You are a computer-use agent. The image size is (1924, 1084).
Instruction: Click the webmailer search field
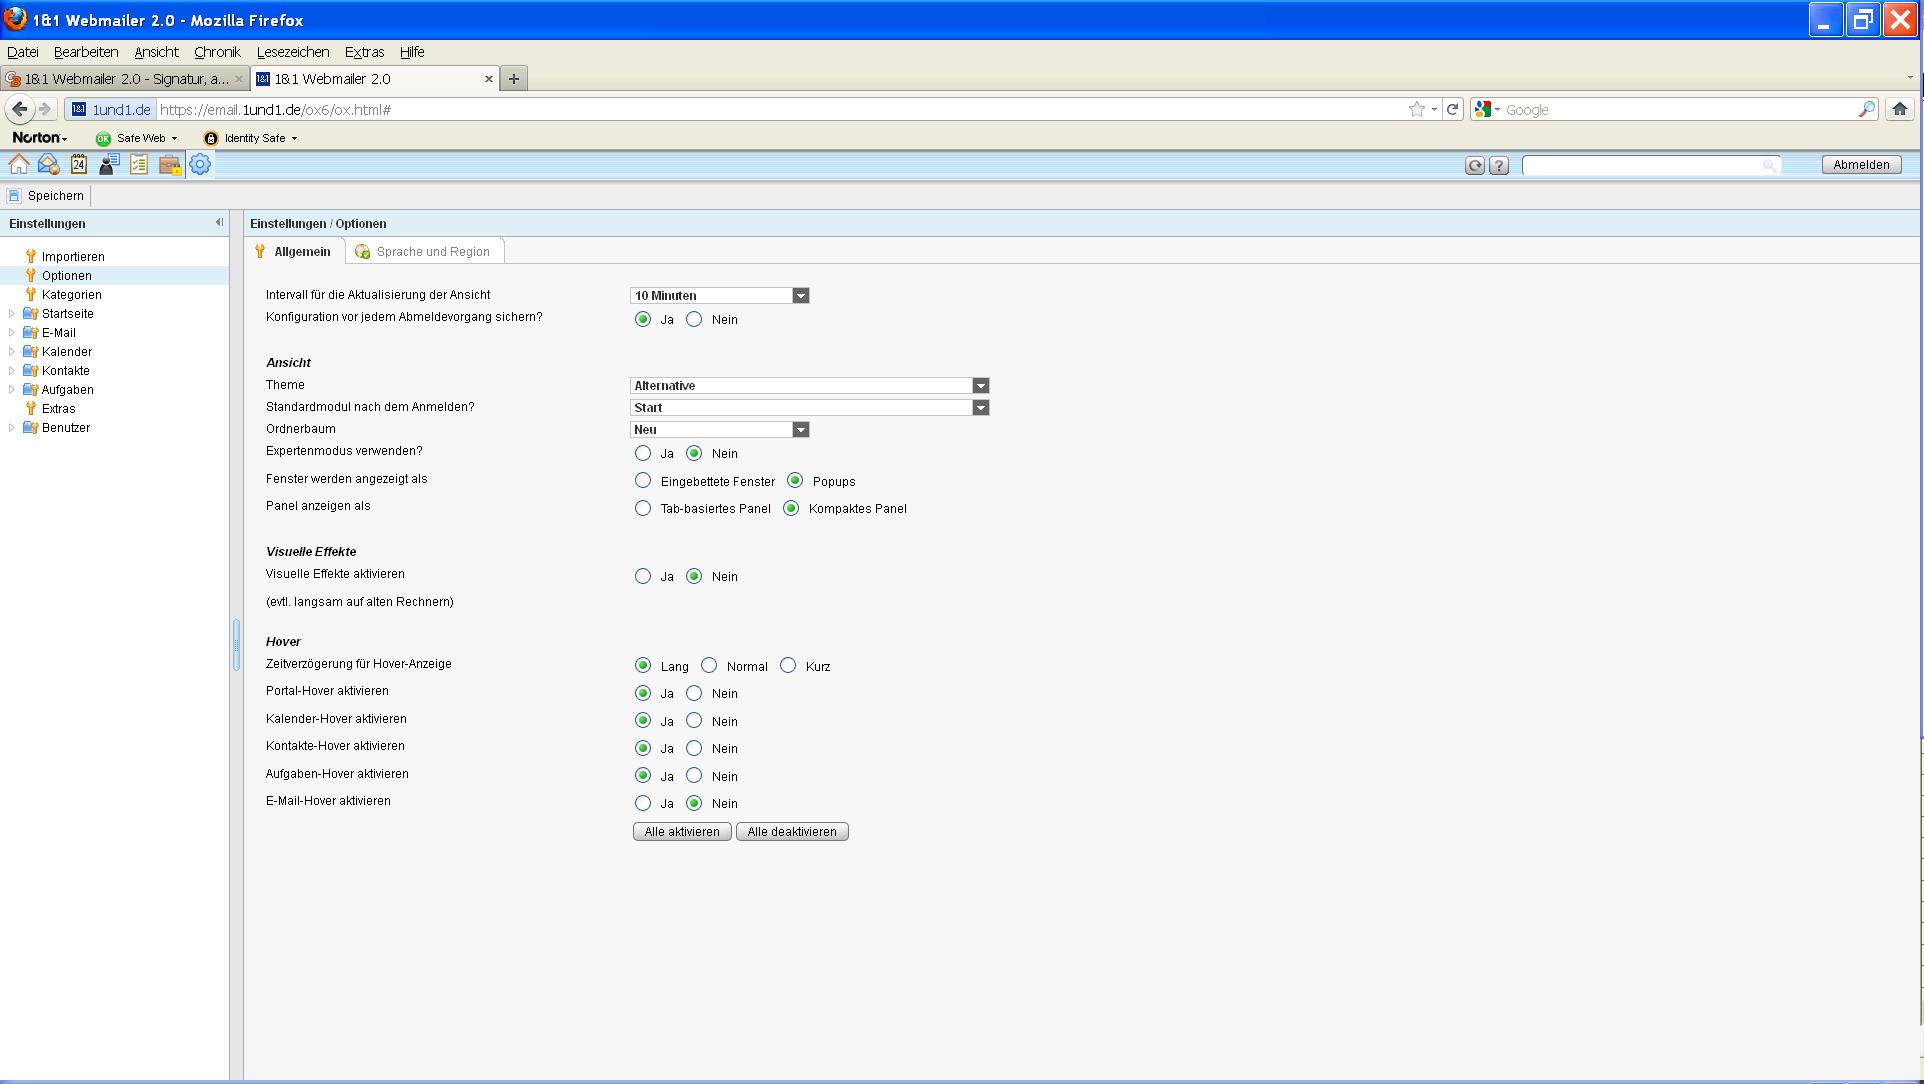1640,166
